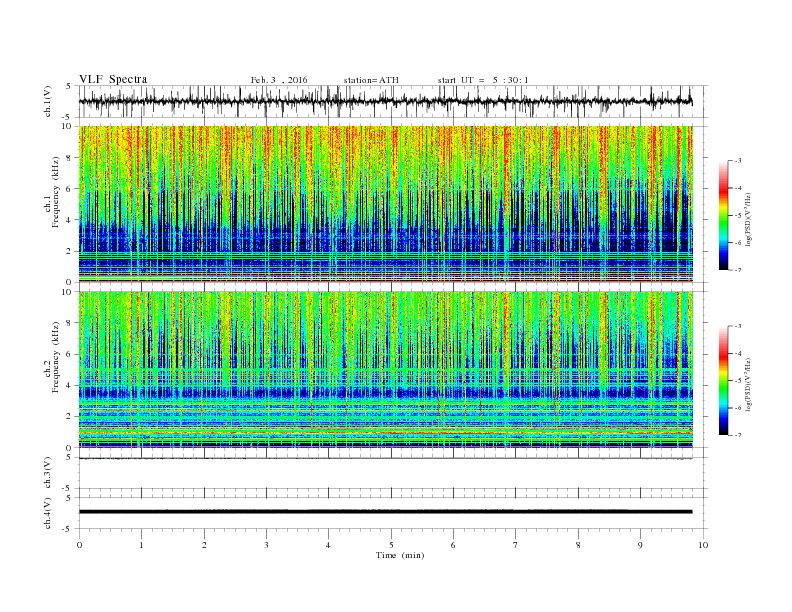Select the "Time (min)" axis label

pos(400,555)
